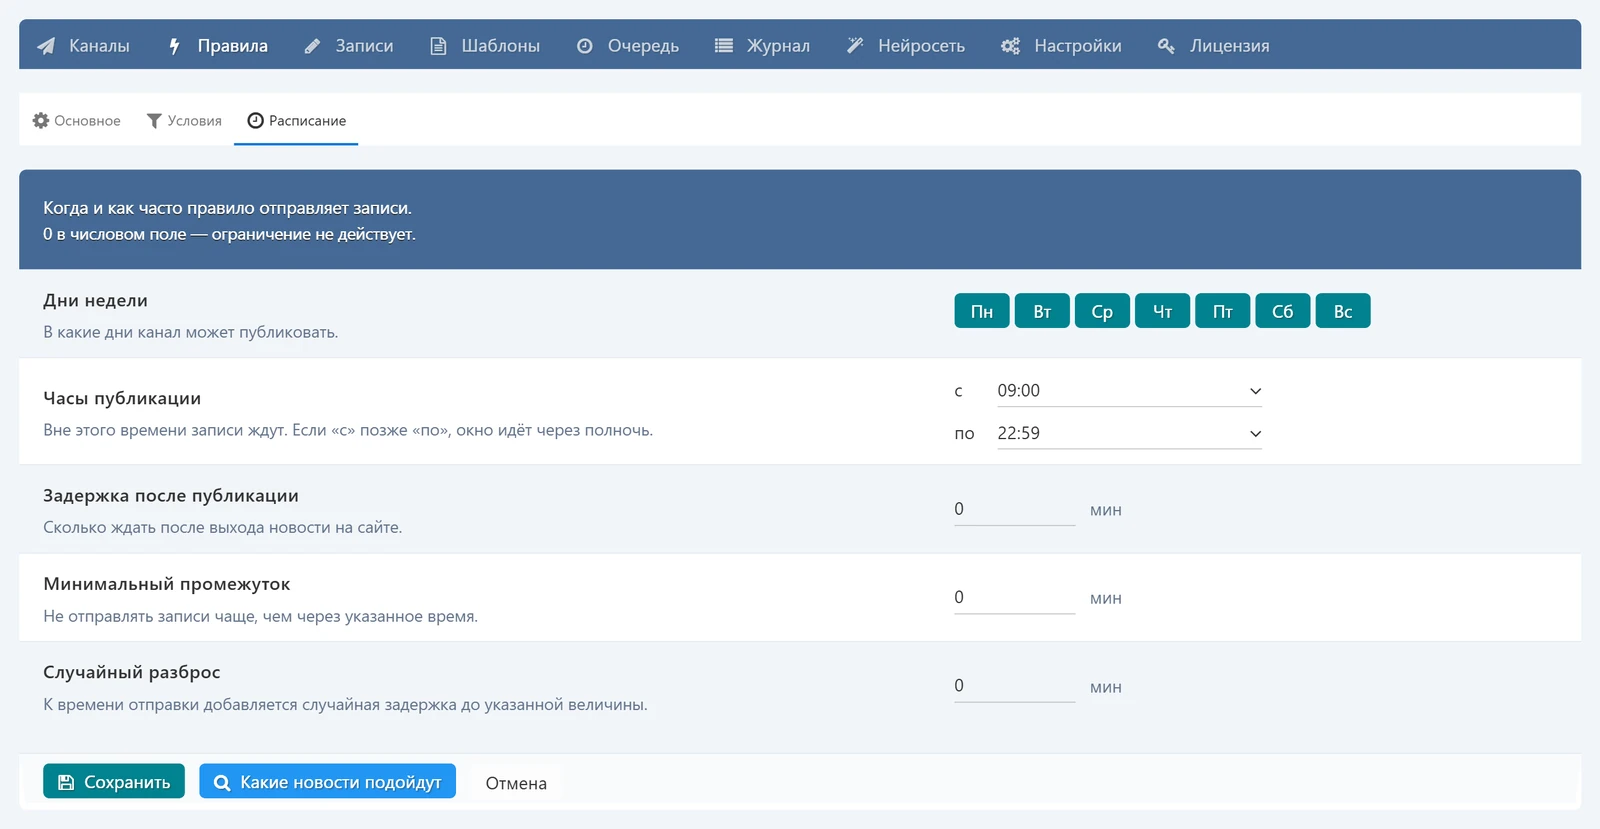Image resolution: width=1600 pixels, height=829 pixels.
Task: Click the Сохранить button
Action: [114, 781]
